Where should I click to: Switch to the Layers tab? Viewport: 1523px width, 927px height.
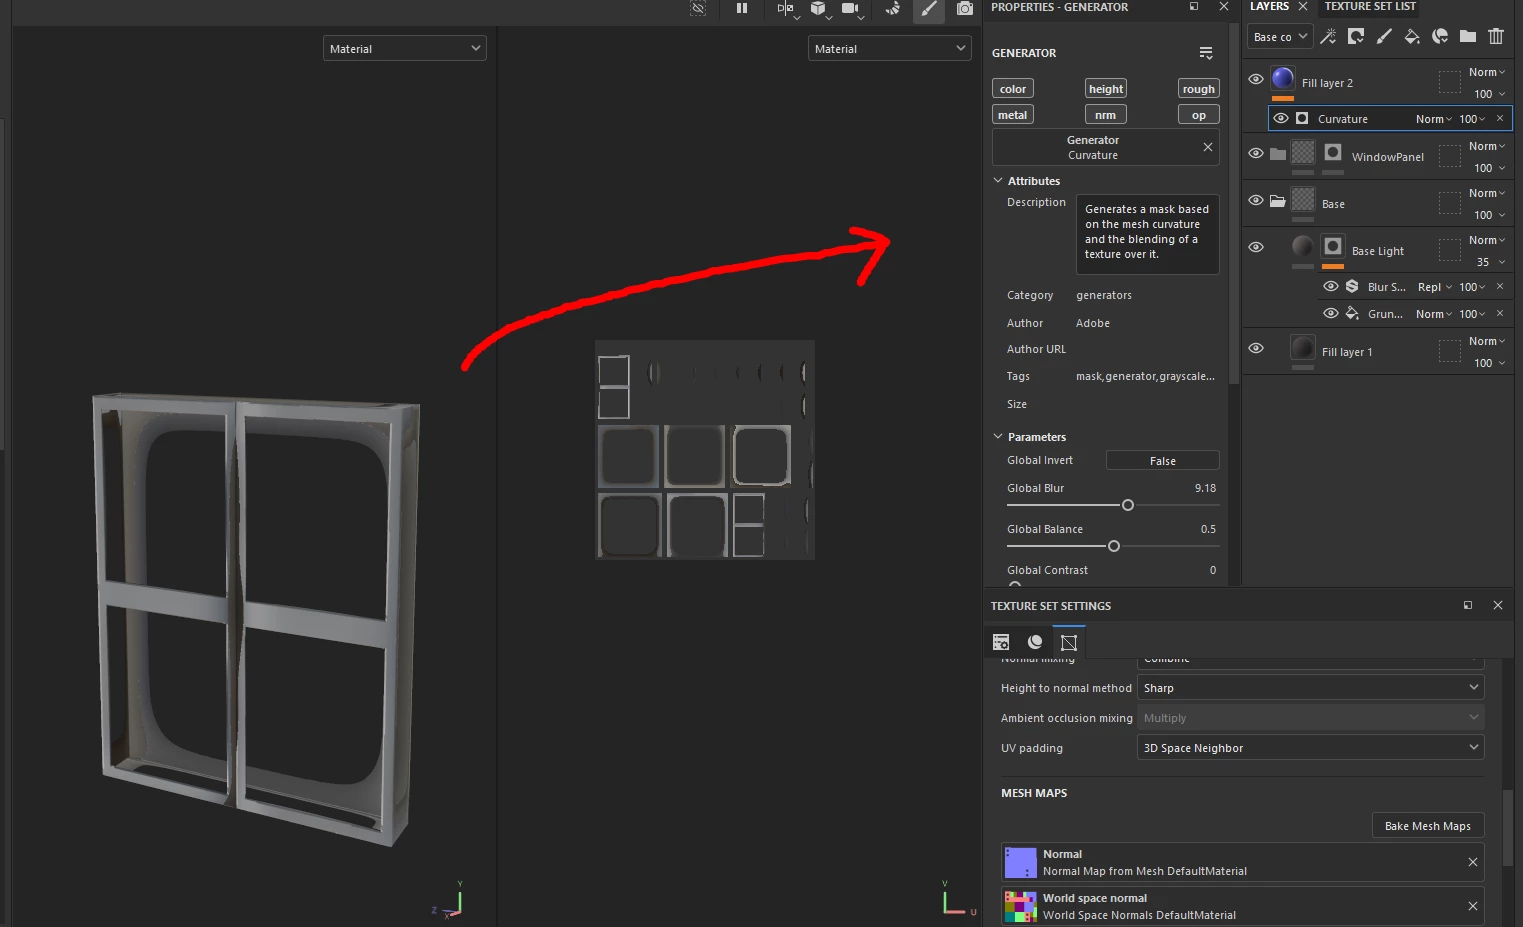point(1269,6)
